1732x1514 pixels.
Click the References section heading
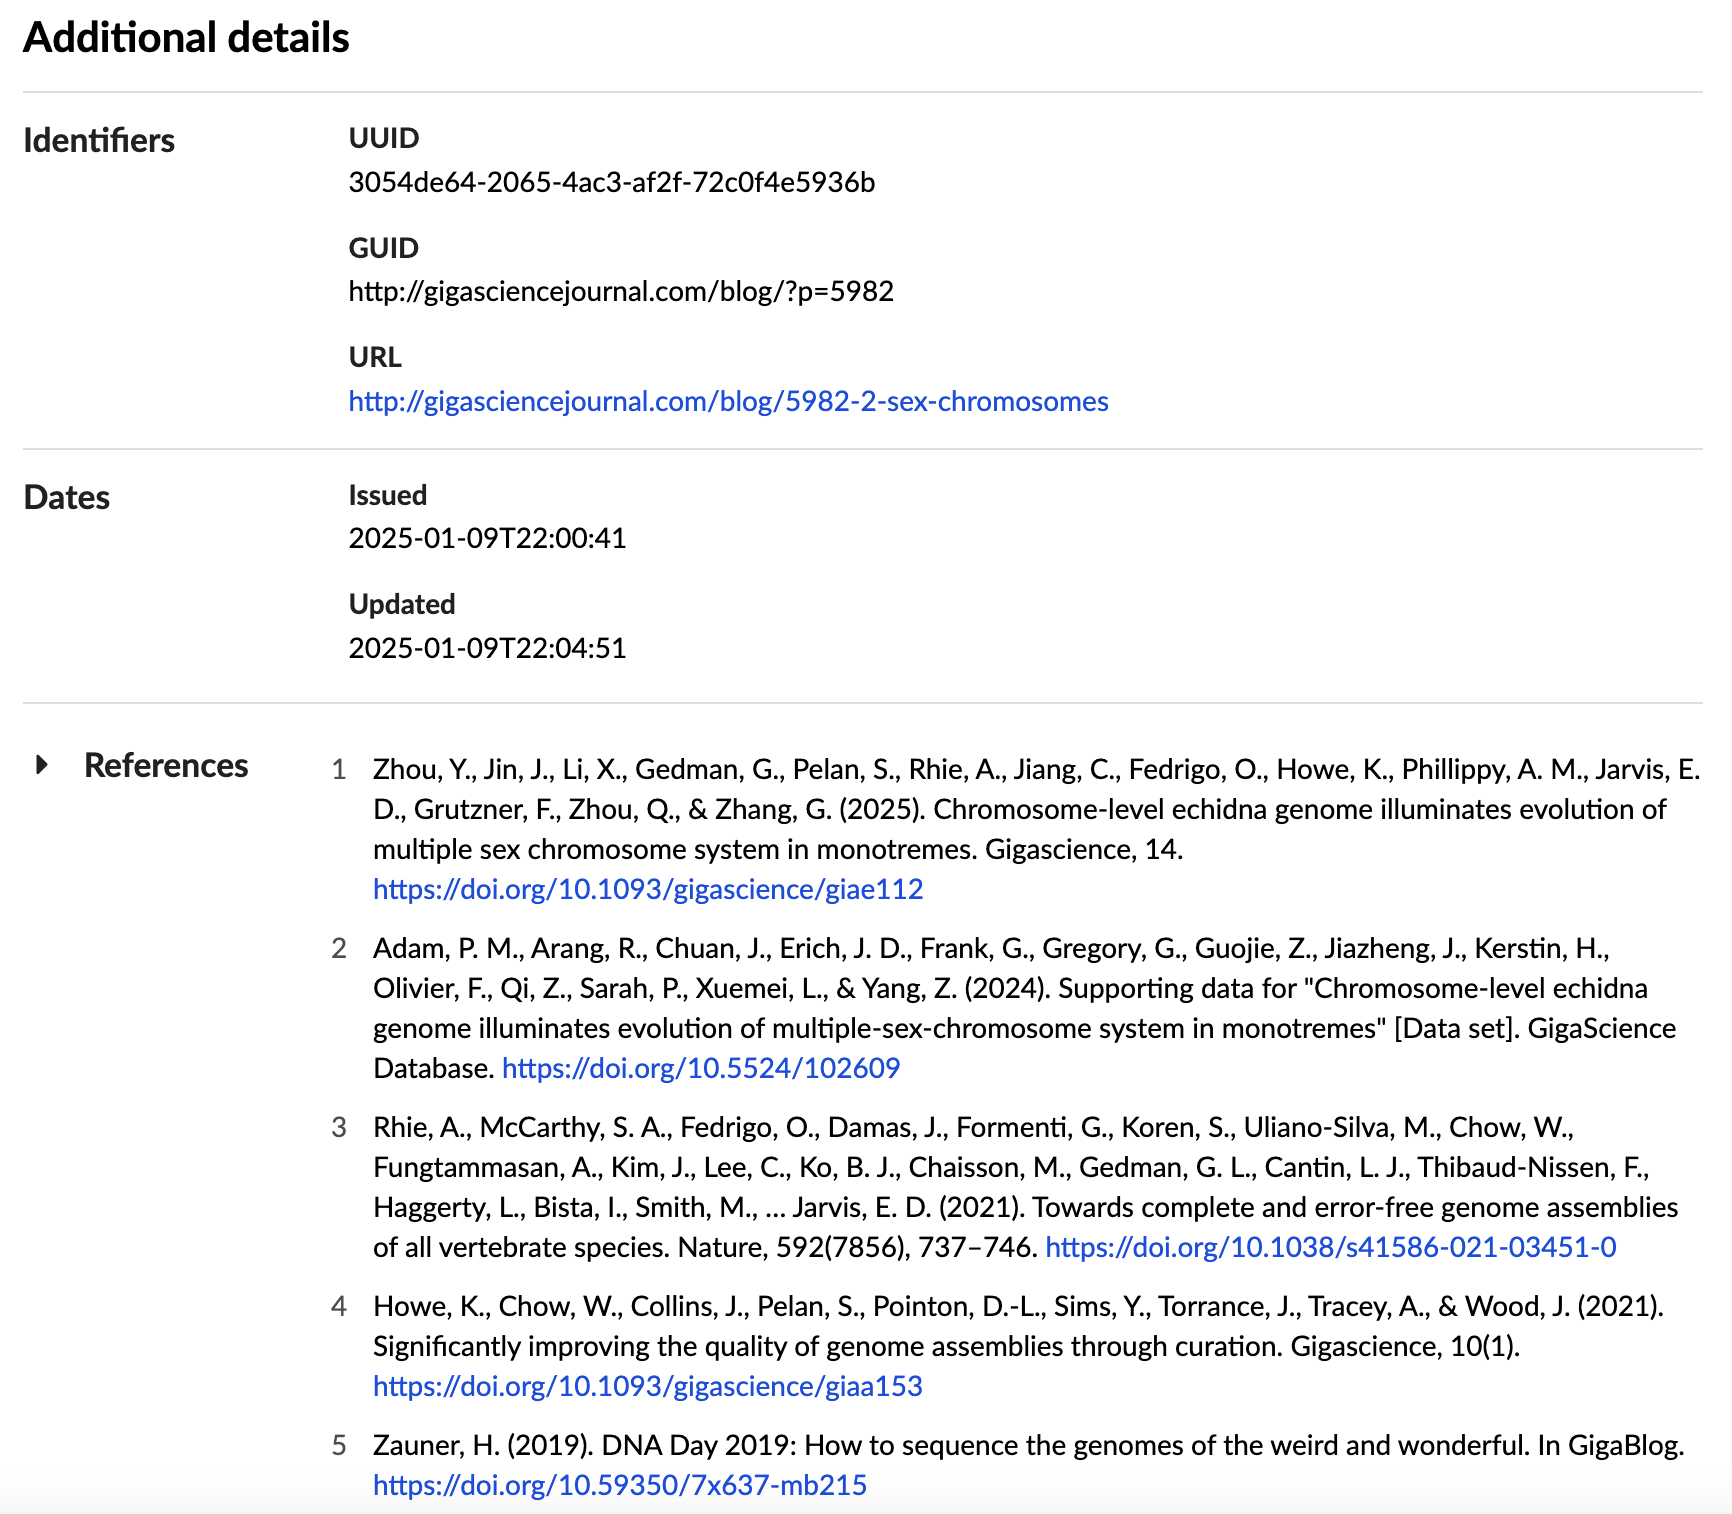click(166, 765)
